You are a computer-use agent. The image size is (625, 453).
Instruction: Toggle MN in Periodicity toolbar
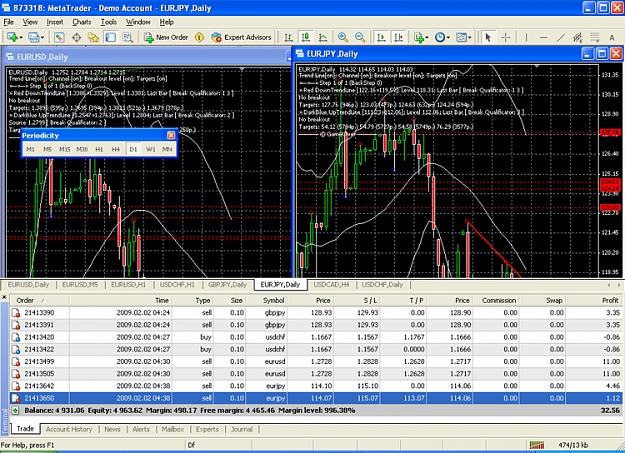167,149
